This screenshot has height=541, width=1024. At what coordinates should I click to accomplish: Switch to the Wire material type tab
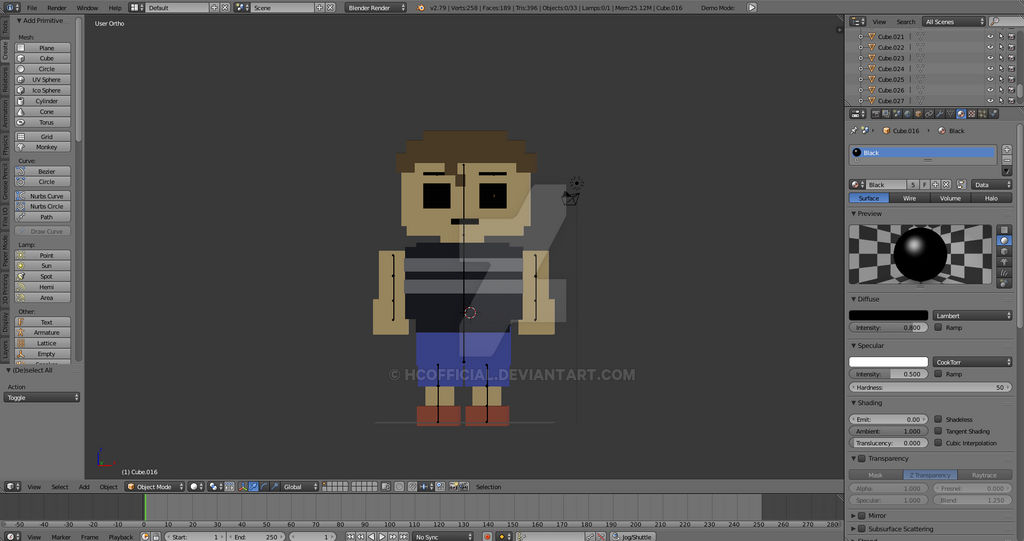coord(909,198)
